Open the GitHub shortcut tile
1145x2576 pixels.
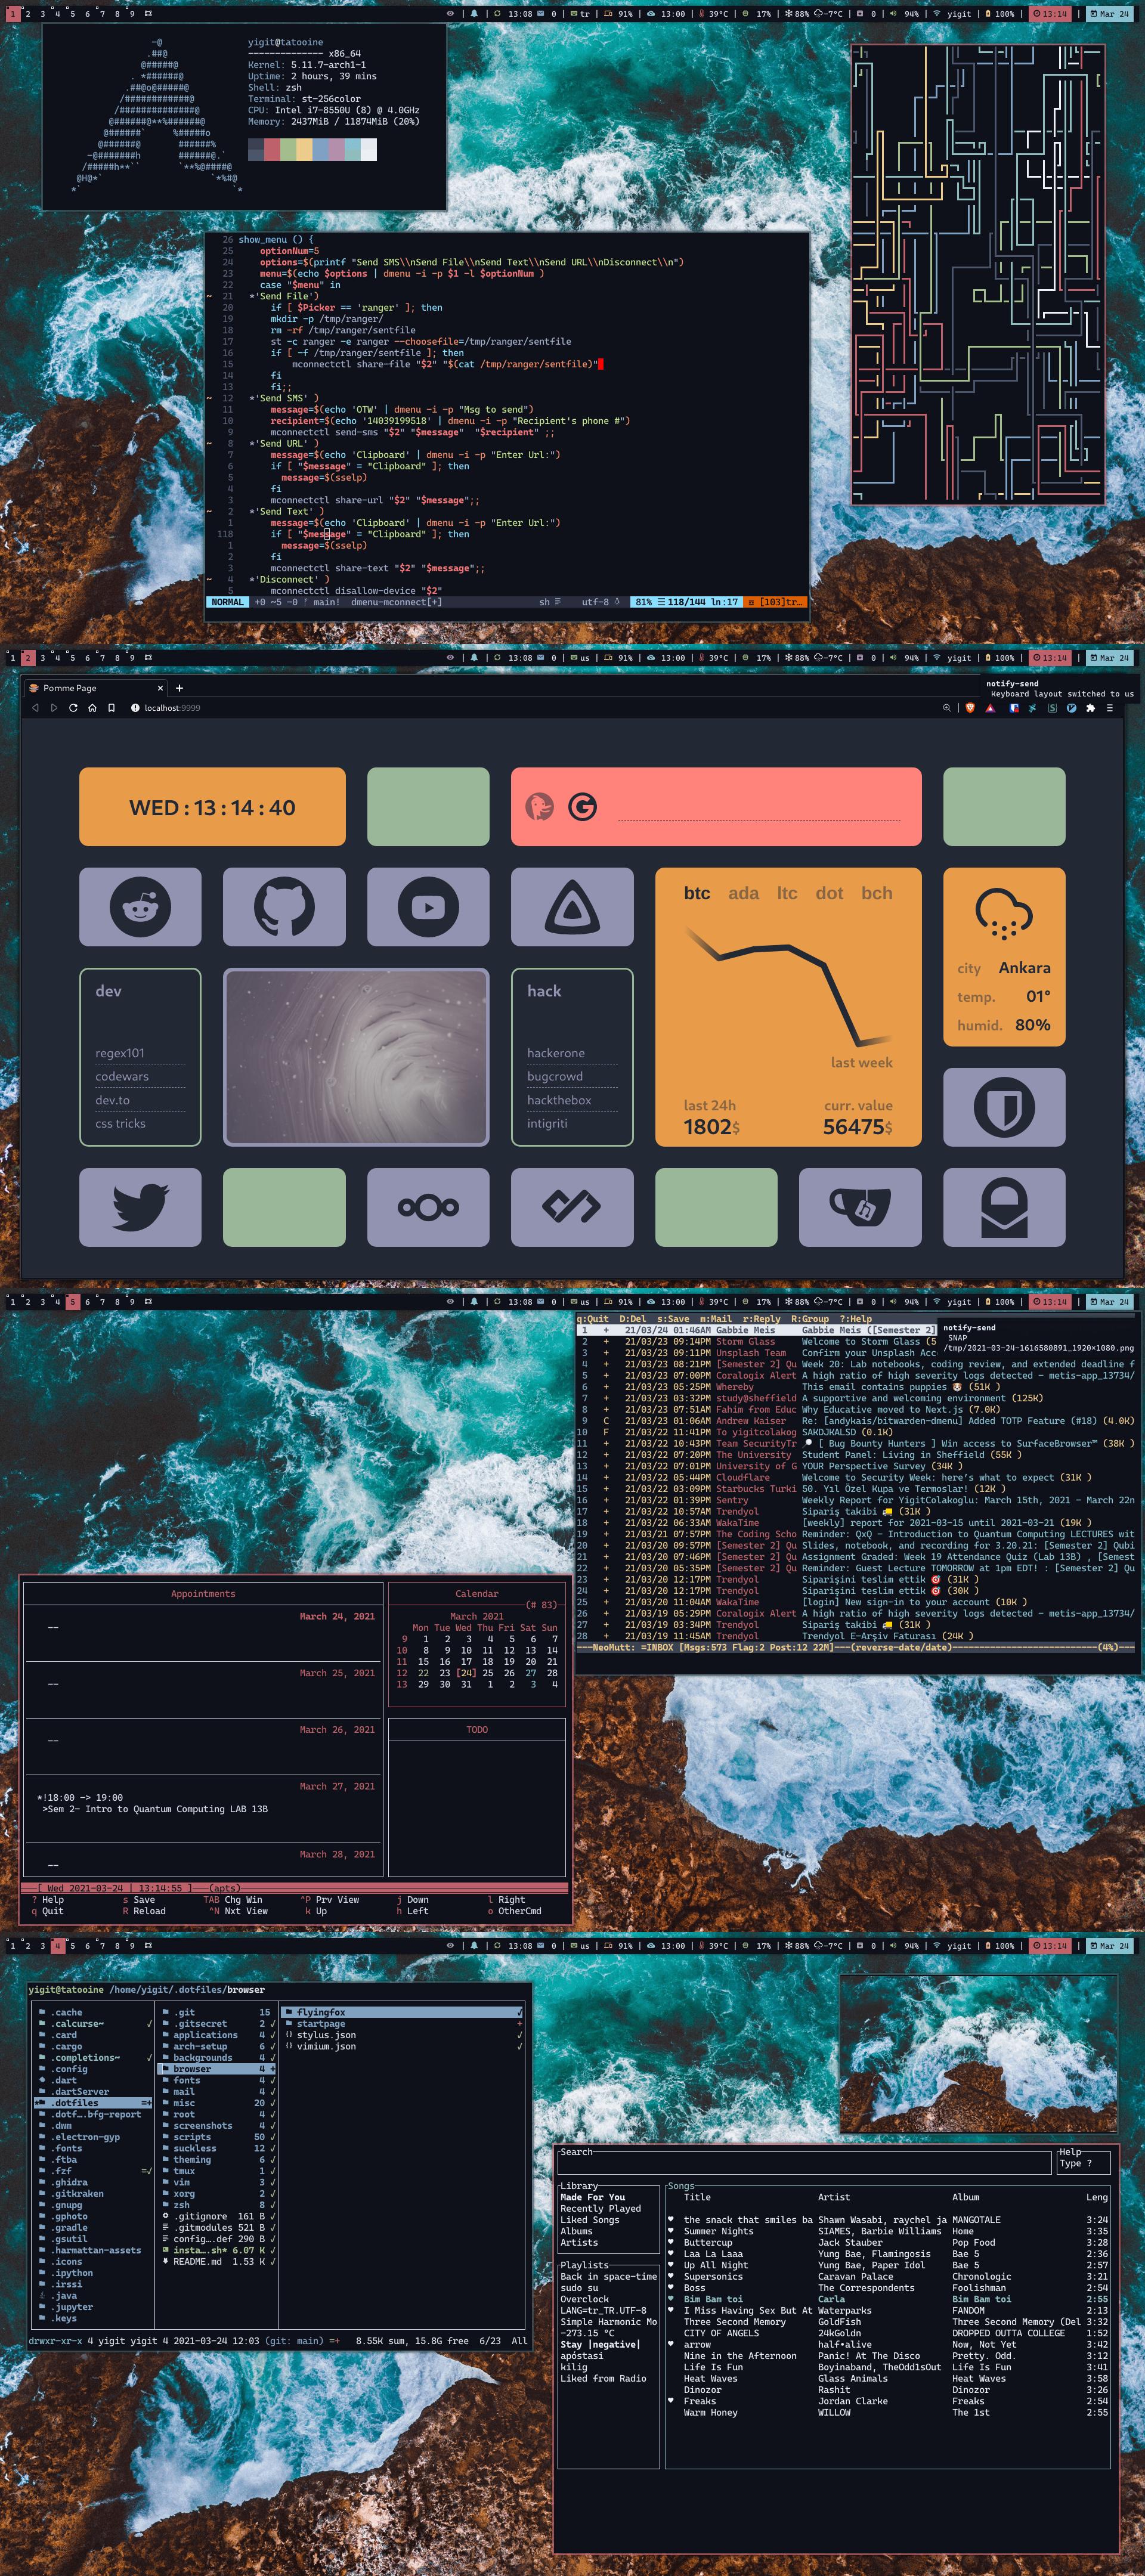pyautogui.click(x=284, y=906)
